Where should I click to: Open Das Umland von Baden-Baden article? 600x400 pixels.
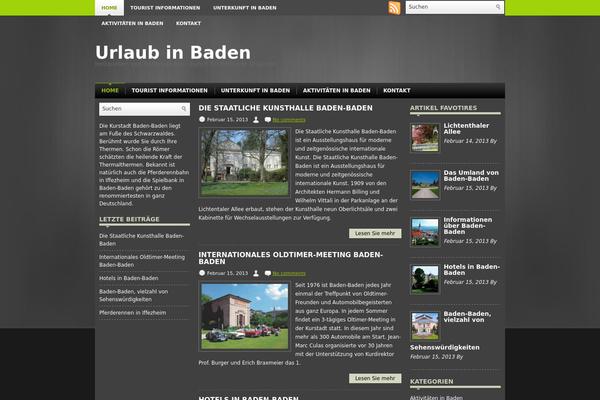471,176
